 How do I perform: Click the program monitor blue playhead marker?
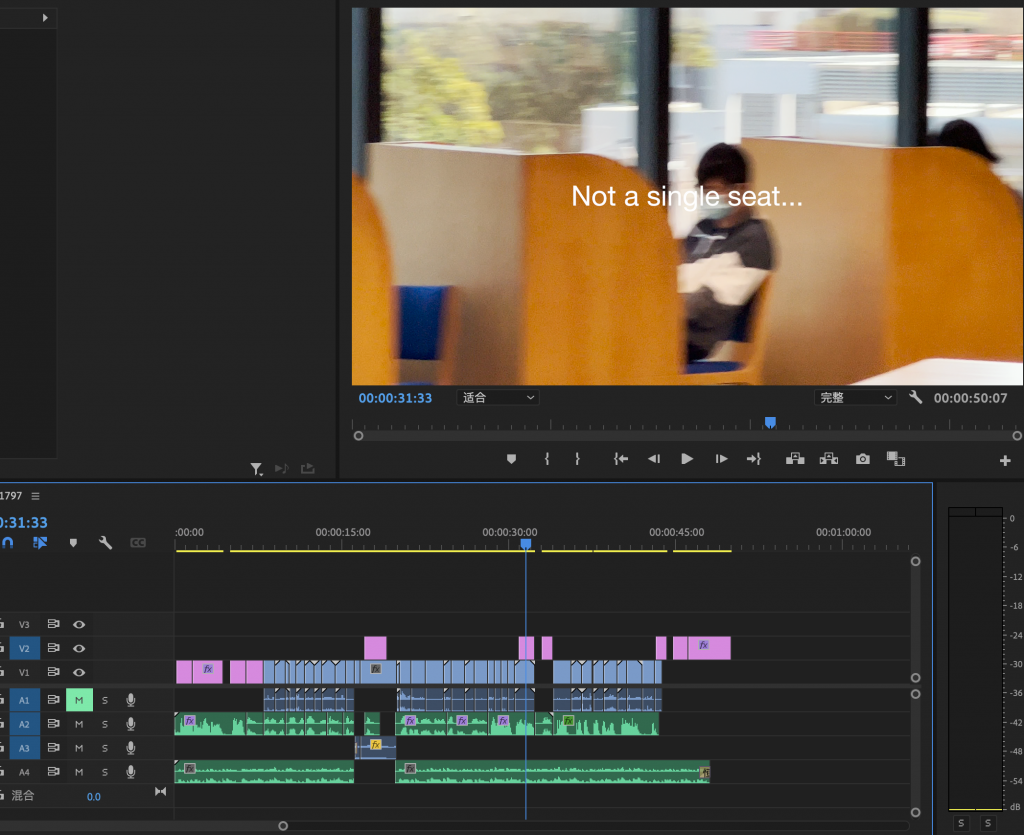click(x=770, y=423)
